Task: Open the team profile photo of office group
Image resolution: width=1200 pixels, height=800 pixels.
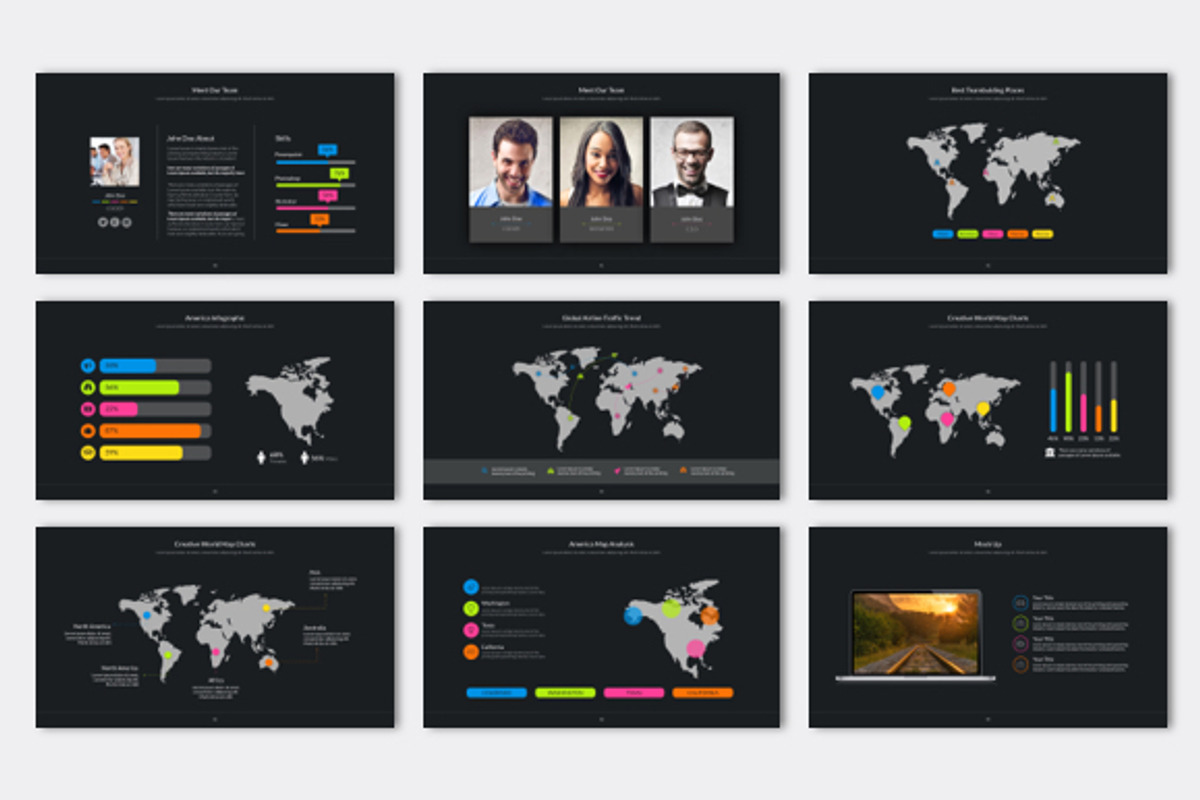Action: click(115, 162)
